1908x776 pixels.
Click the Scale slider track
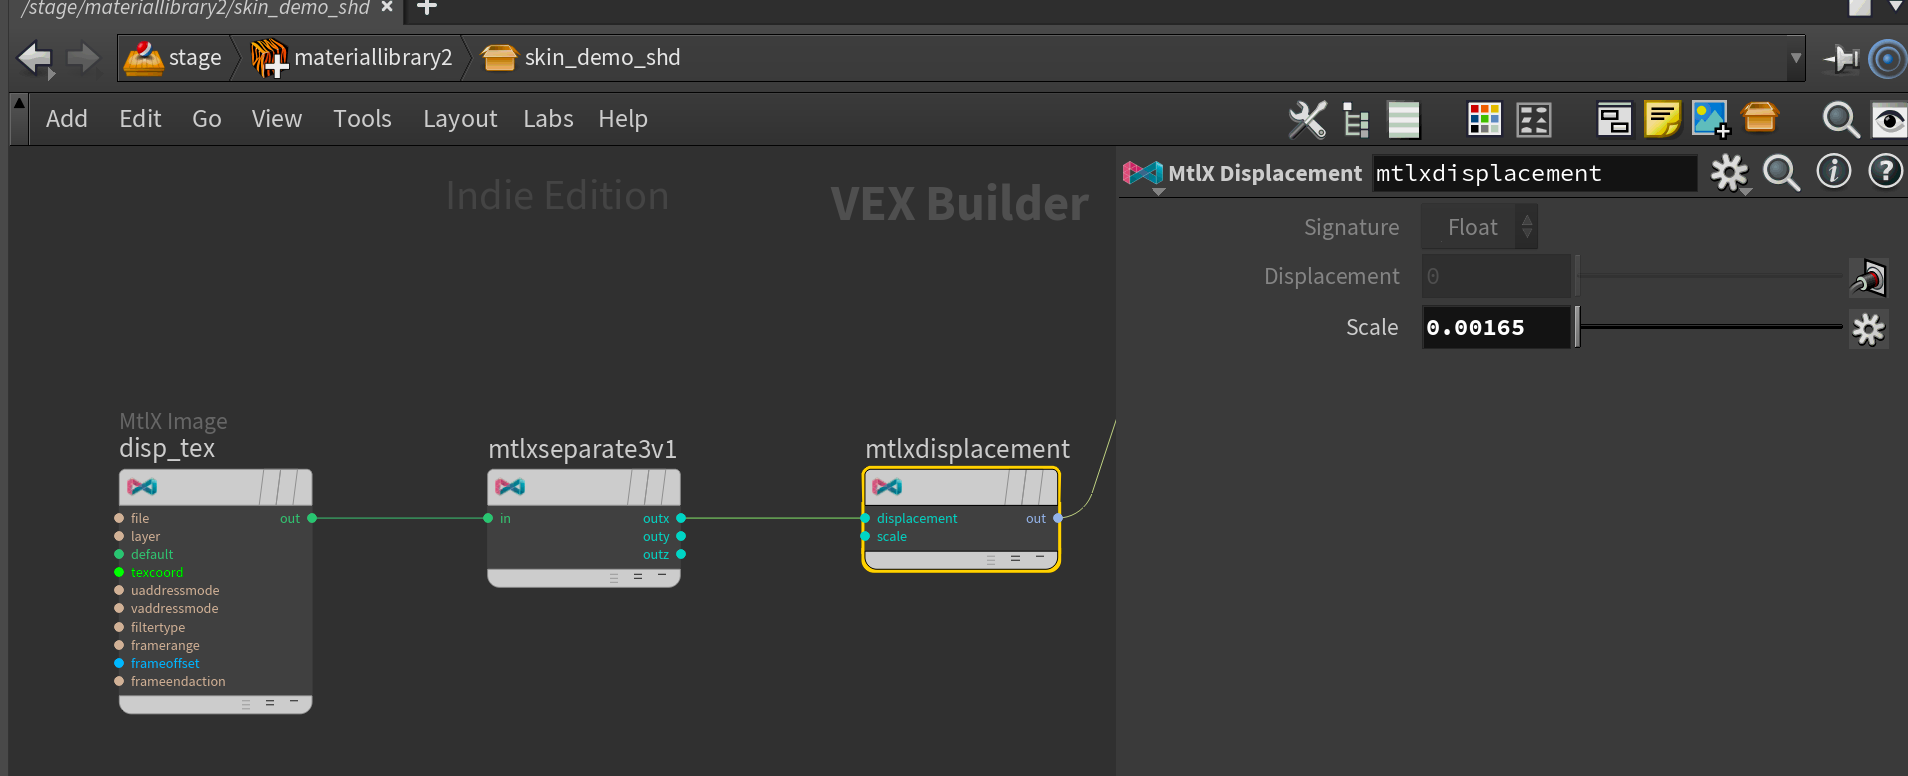coord(1710,327)
